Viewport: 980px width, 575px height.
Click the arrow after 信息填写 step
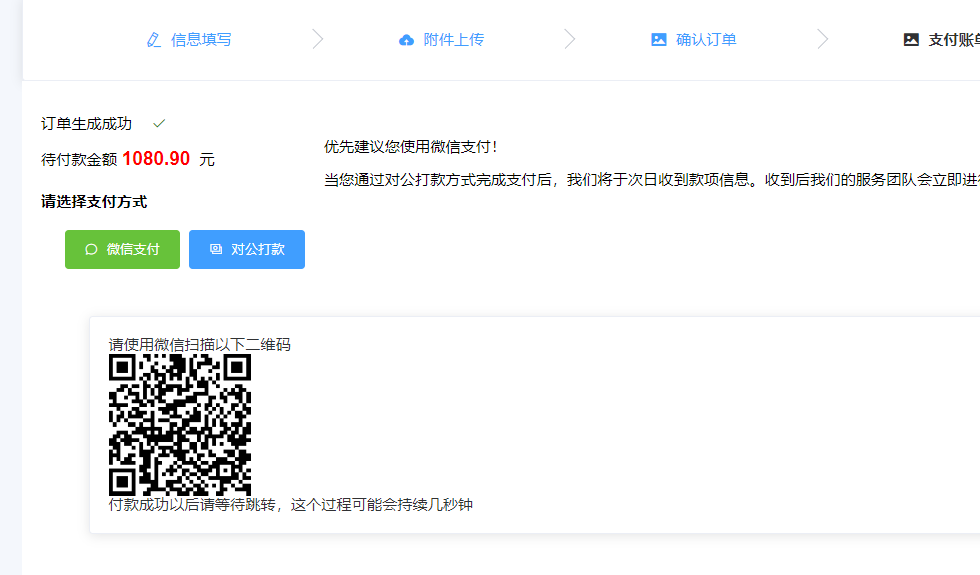tap(318, 39)
